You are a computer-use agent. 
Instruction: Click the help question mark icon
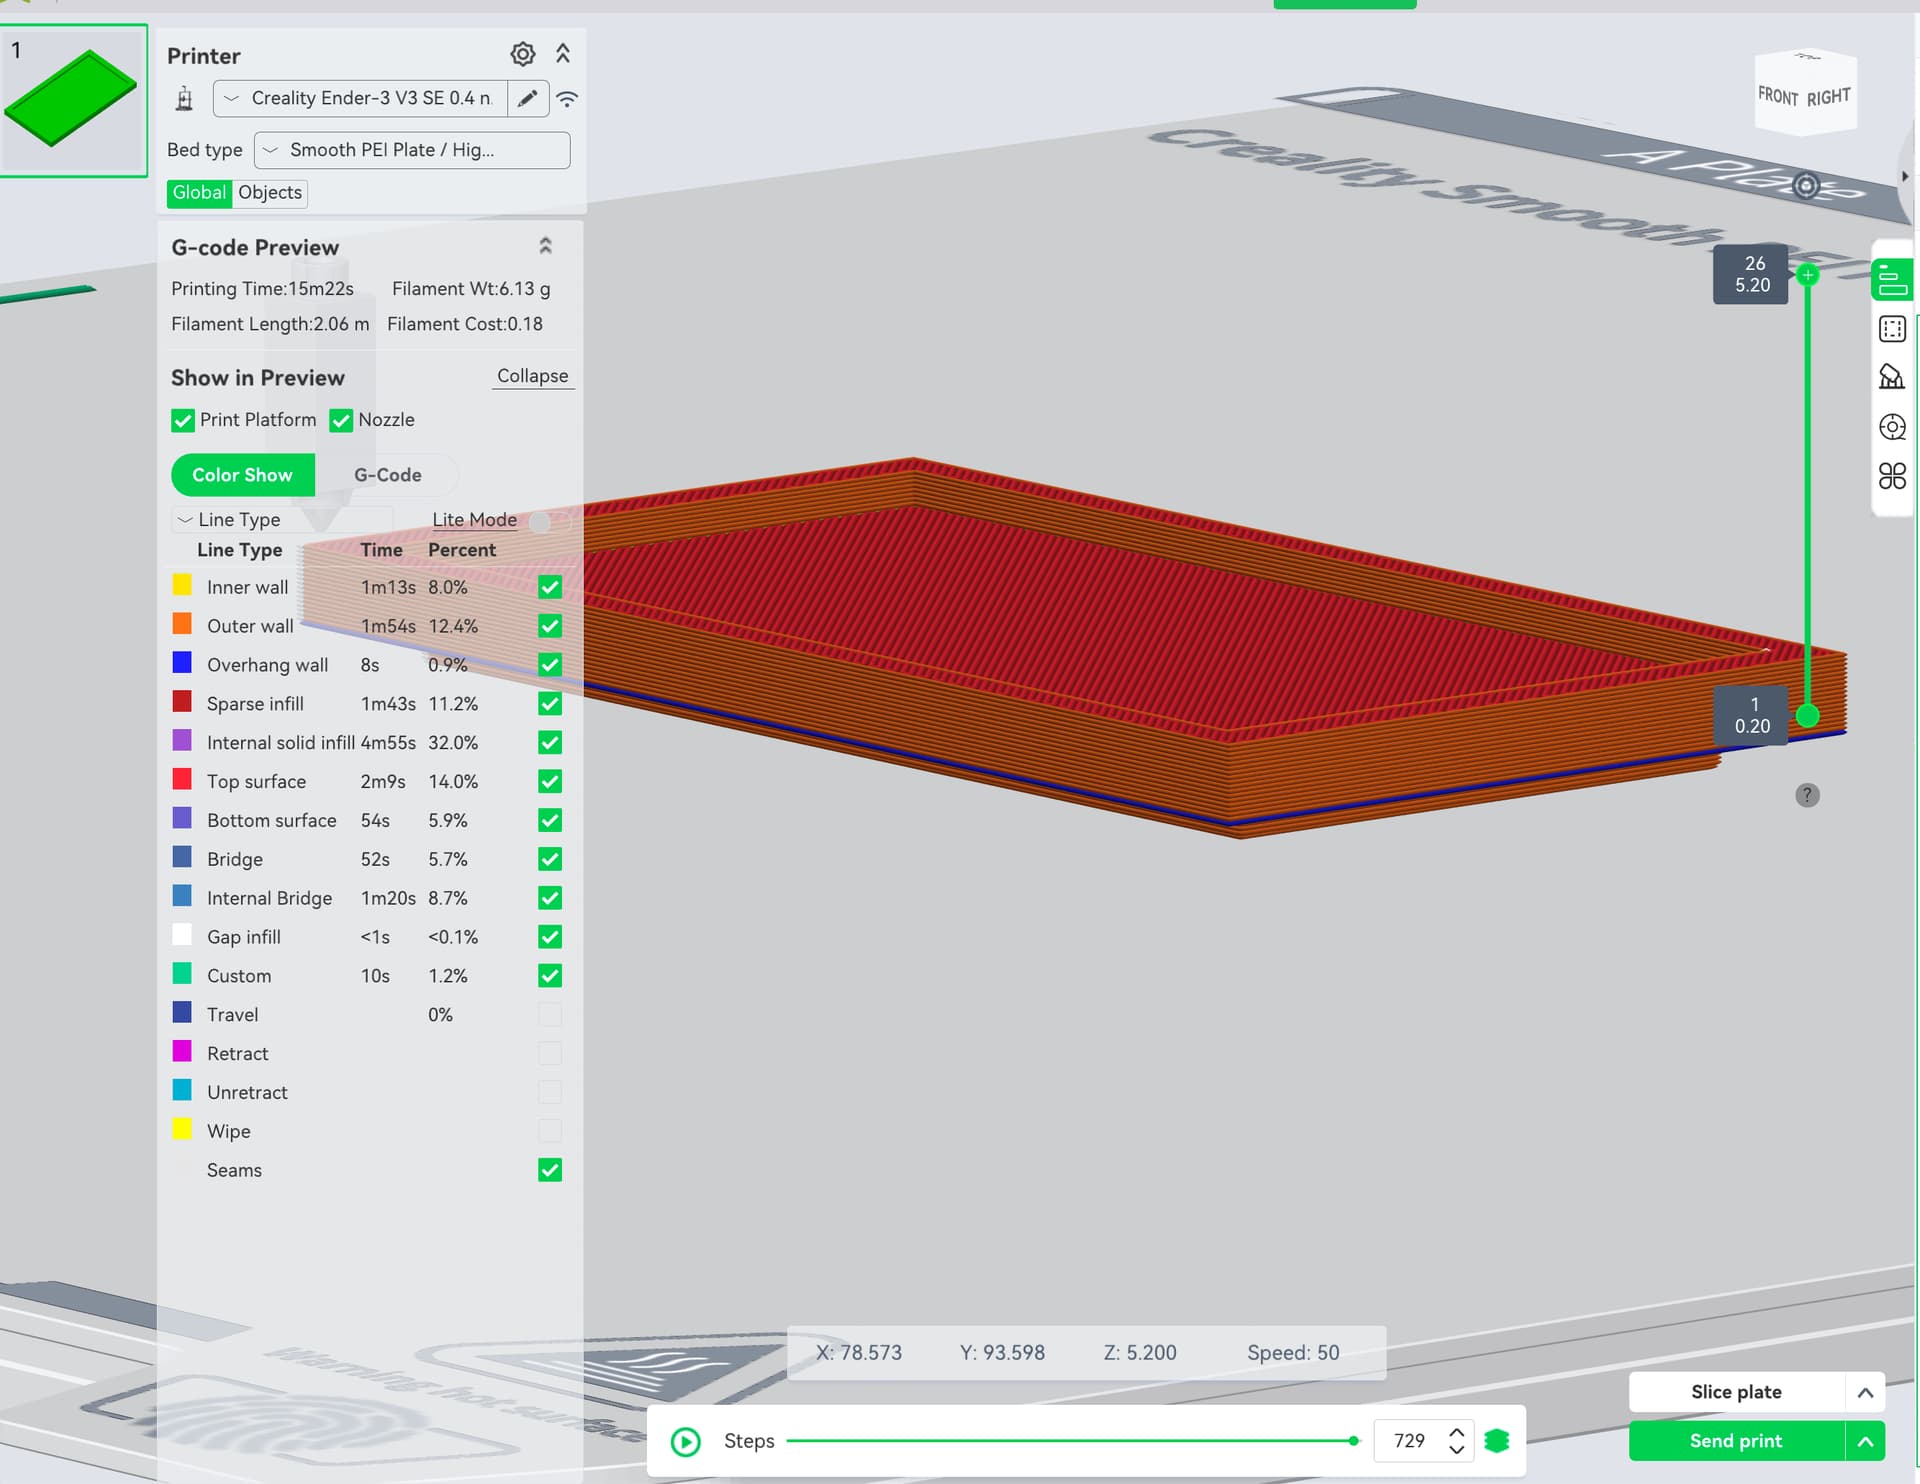coord(1807,795)
